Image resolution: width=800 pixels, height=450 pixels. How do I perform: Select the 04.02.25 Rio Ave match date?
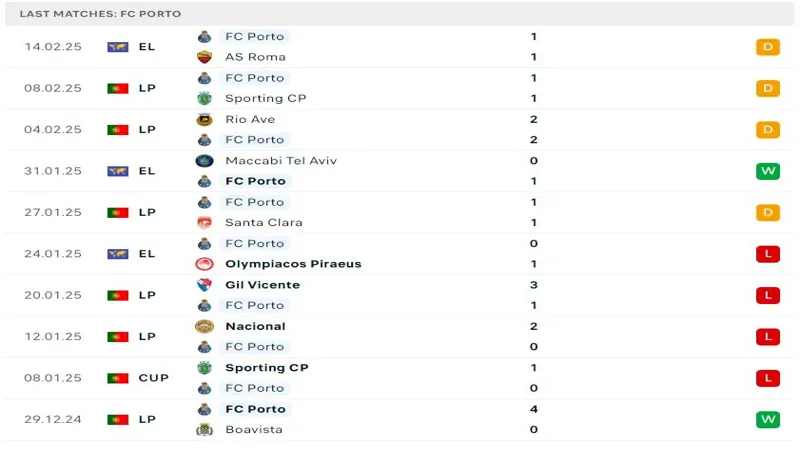point(53,130)
